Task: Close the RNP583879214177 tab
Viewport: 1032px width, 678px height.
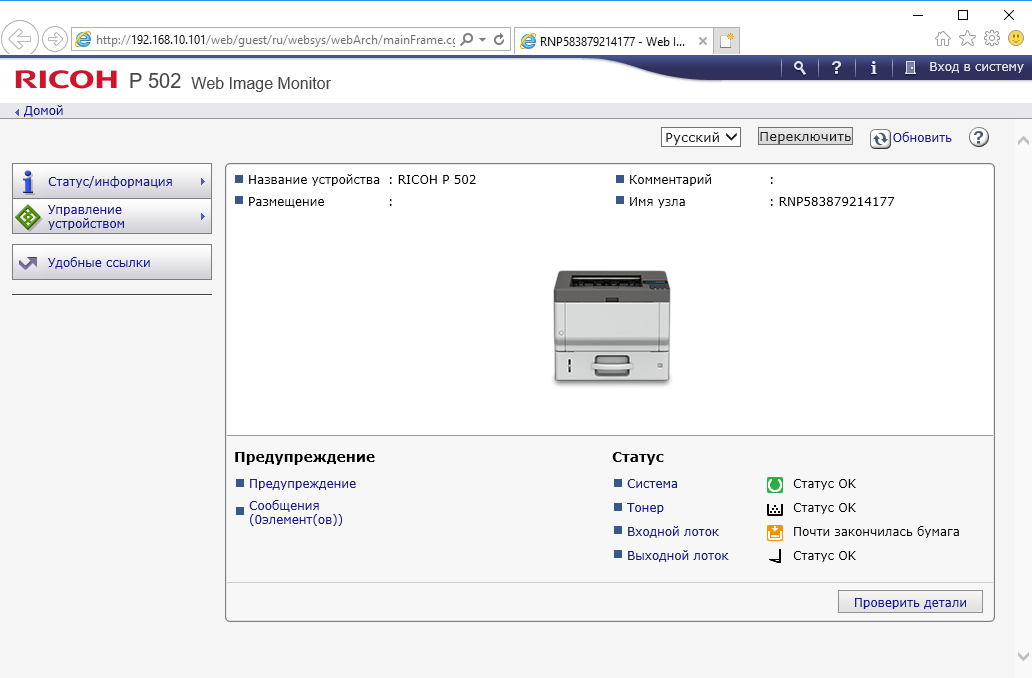Action: (x=702, y=41)
